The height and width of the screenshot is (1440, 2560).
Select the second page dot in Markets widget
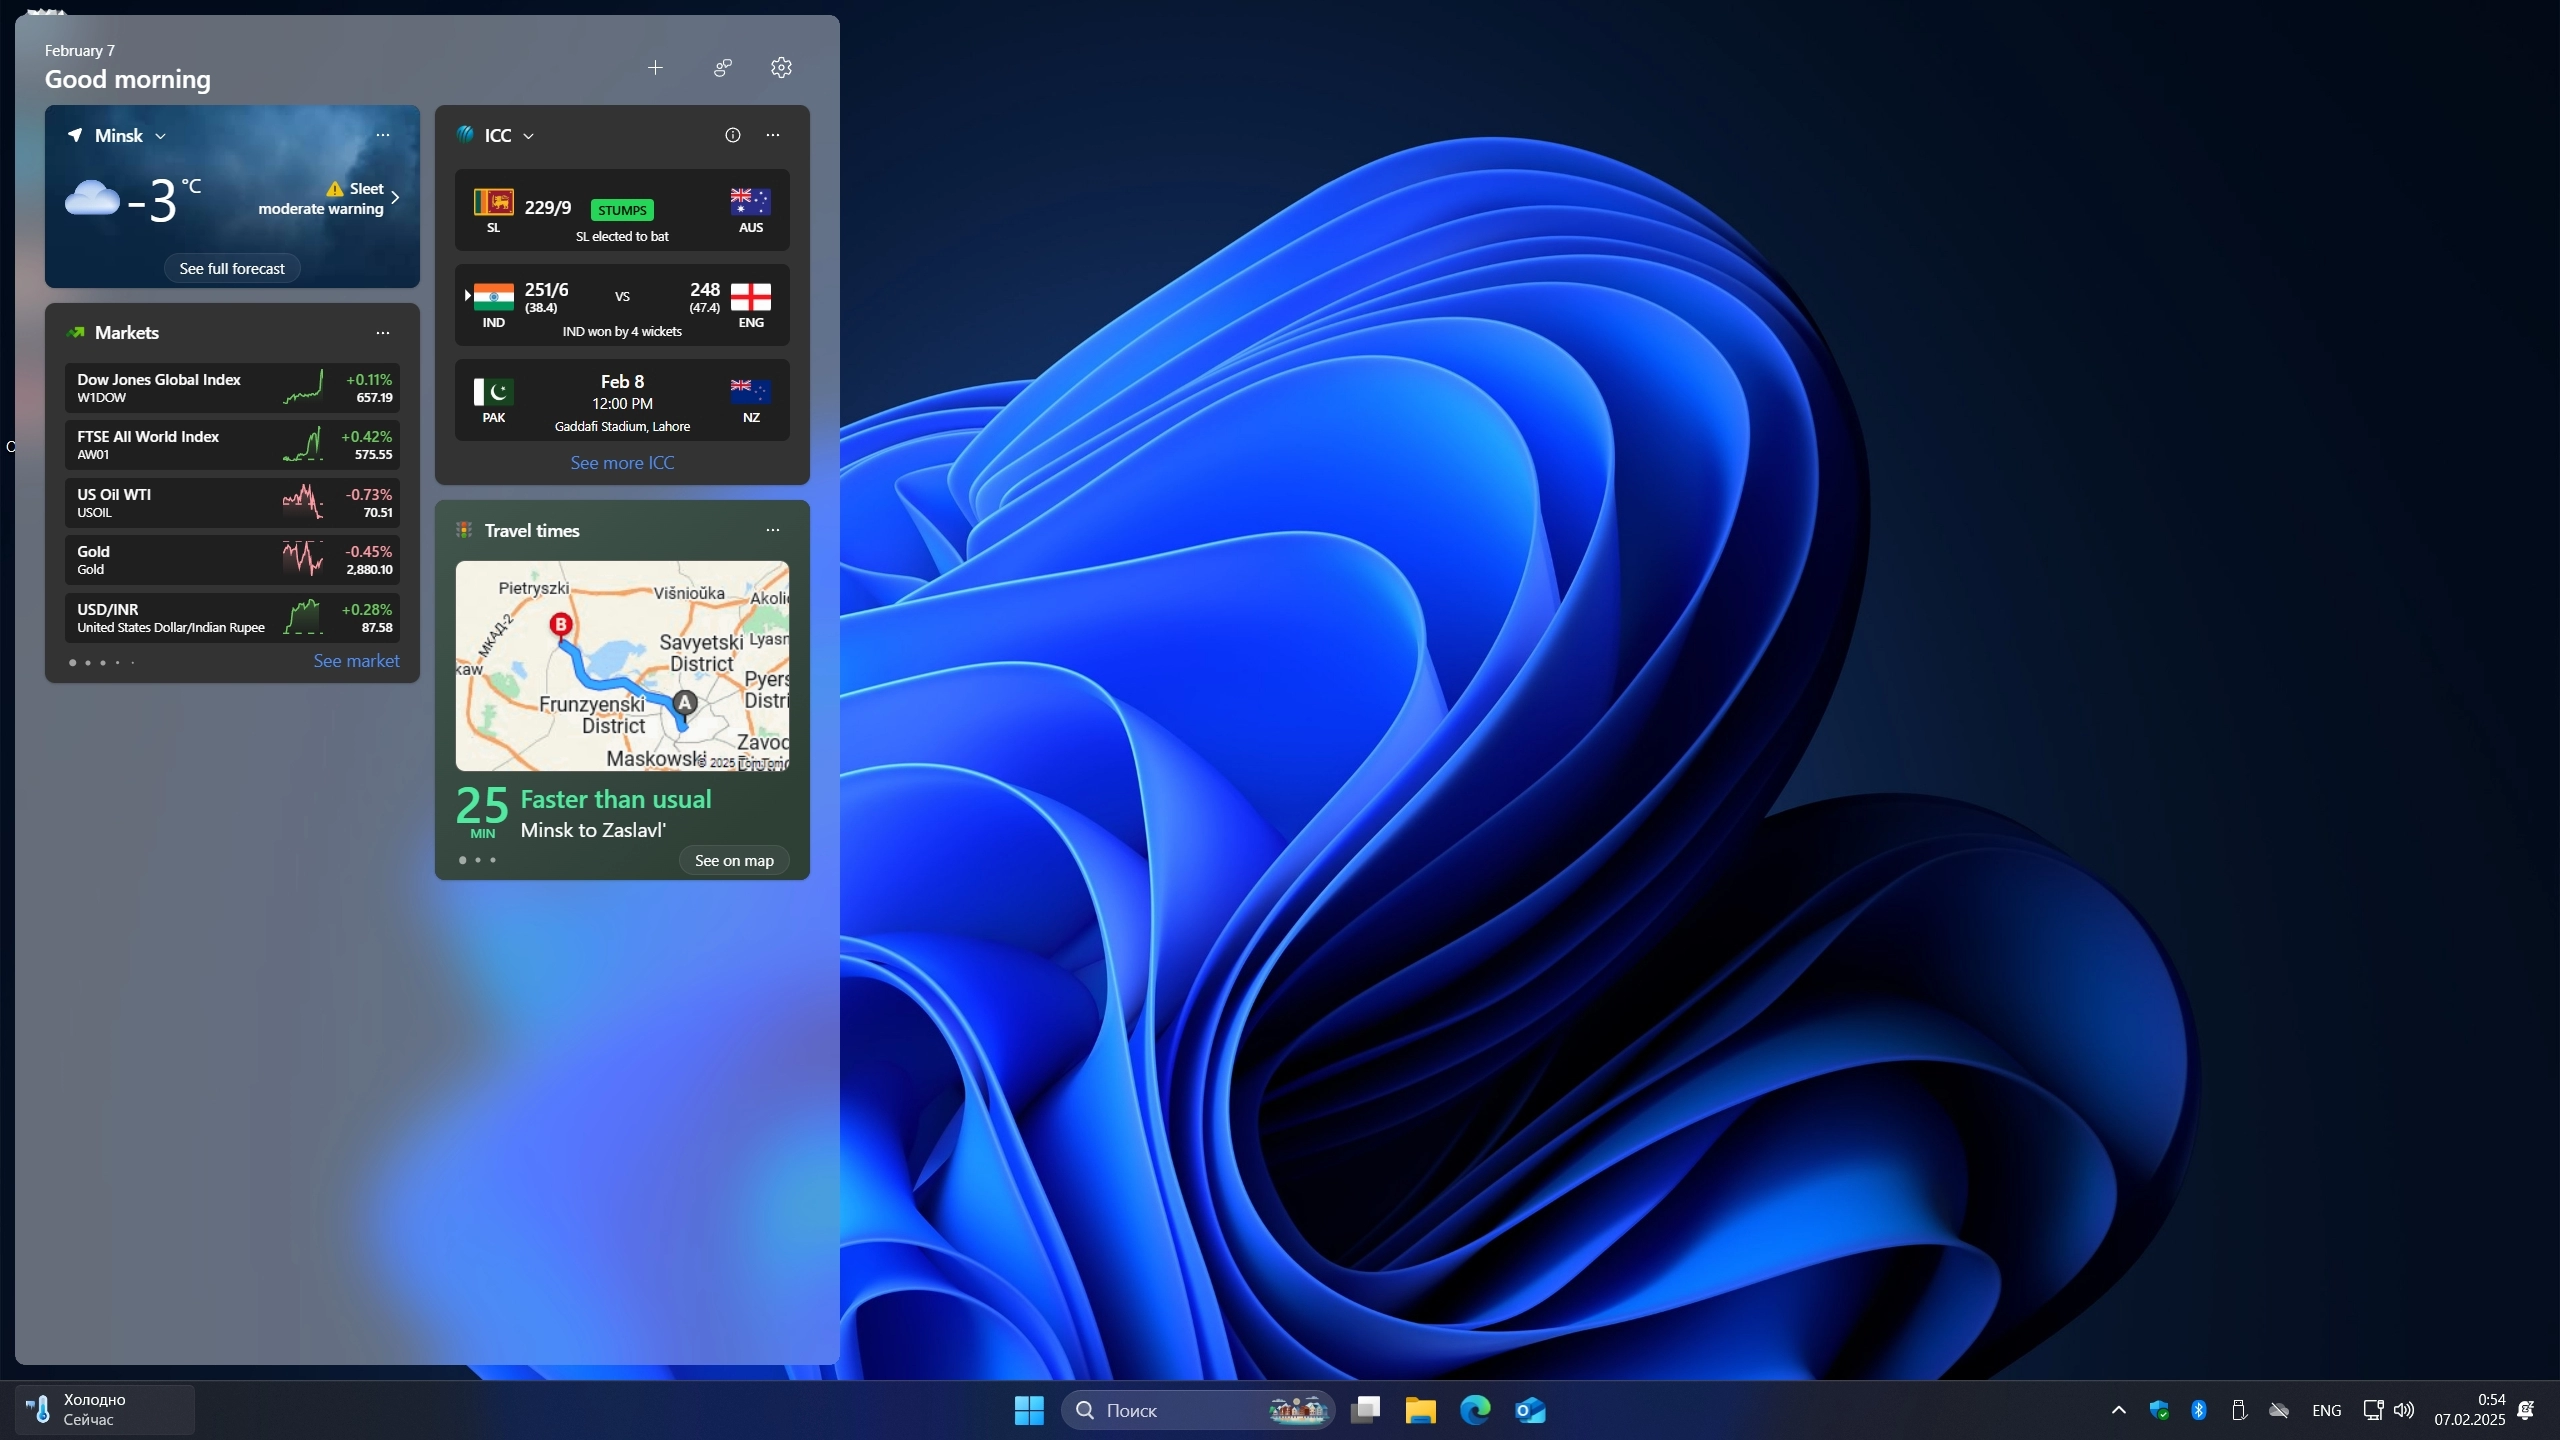tap(88, 662)
